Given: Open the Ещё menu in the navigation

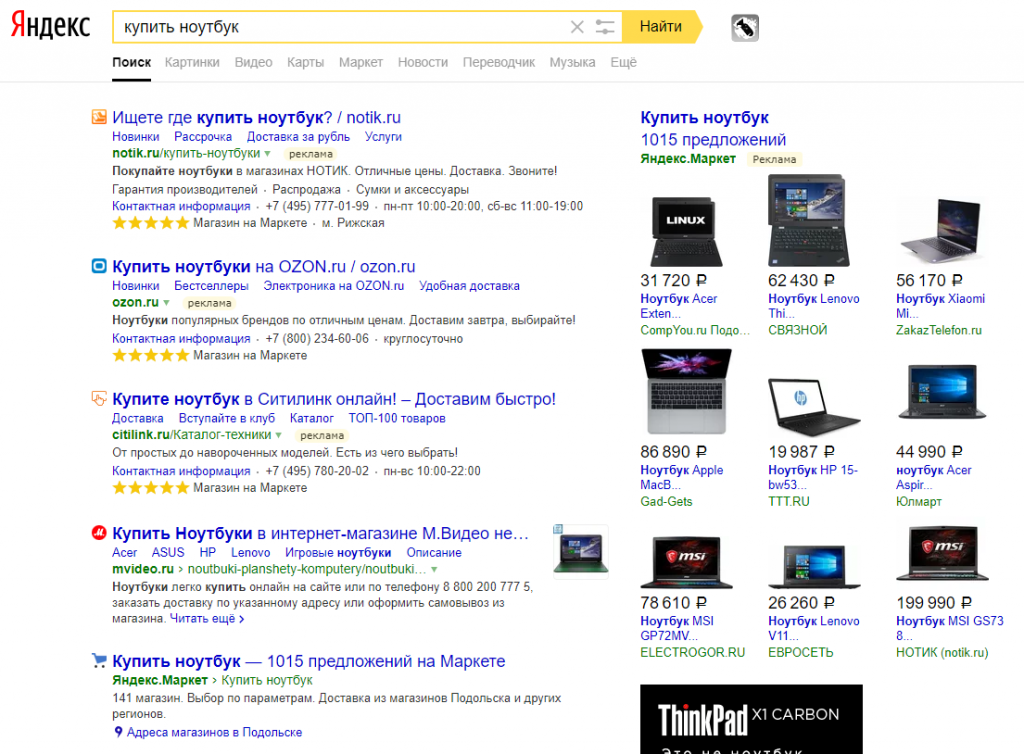Looking at the screenshot, I should click(x=623, y=62).
